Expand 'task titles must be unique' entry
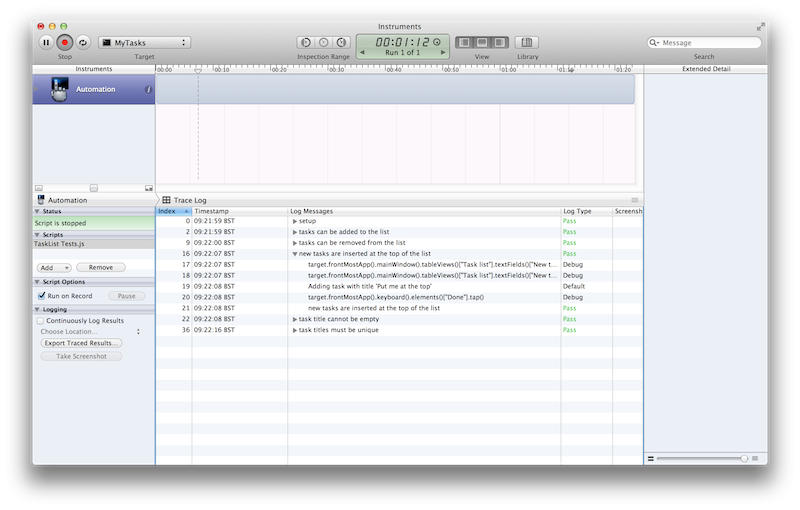This screenshot has height=510, width=800. [x=294, y=330]
